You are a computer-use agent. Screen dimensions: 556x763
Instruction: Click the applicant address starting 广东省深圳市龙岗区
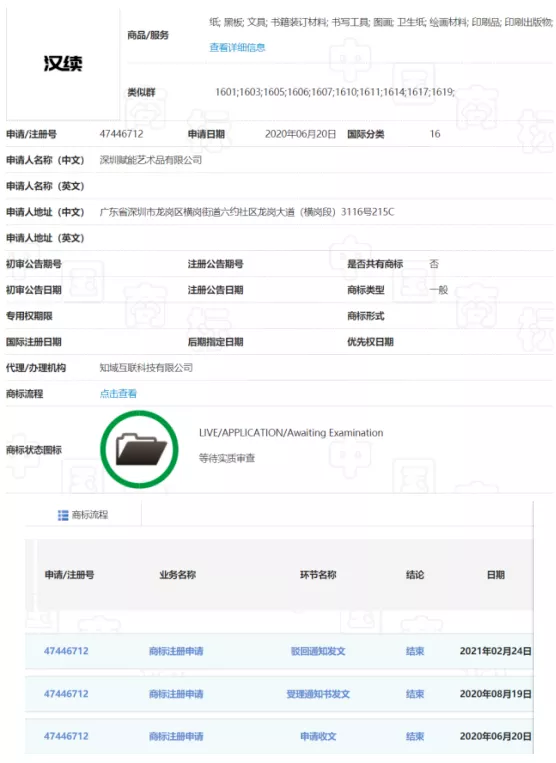247,212
